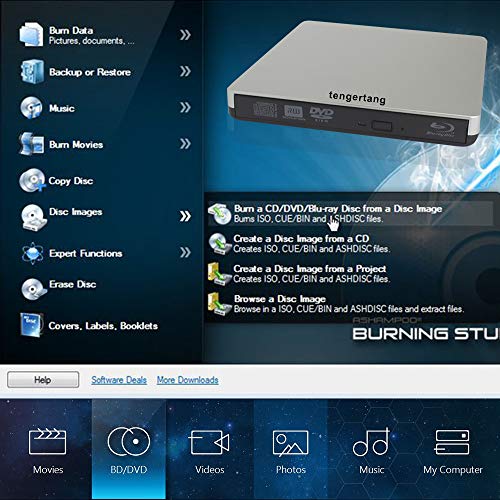Open the Software Deals link
Image resolution: width=500 pixels, height=500 pixels.
(x=119, y=380)
